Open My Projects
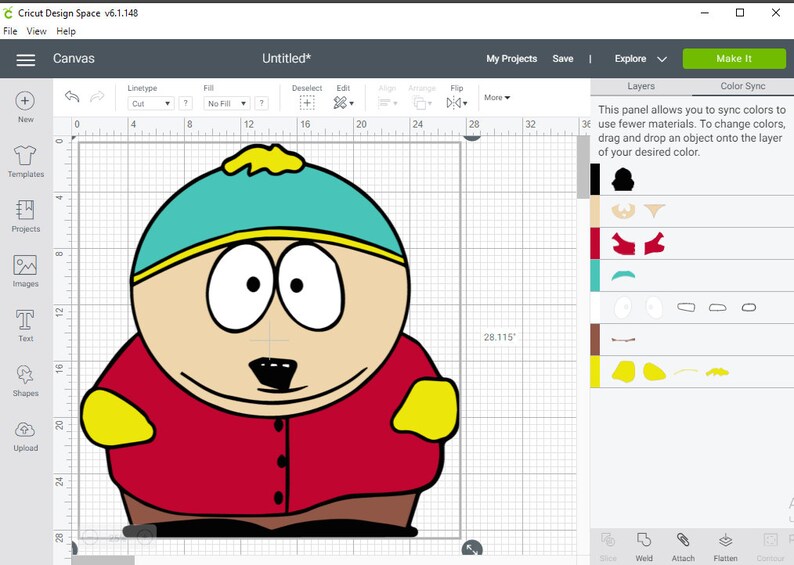This screenshot has height=565, width=794. [x=511, y=59]
